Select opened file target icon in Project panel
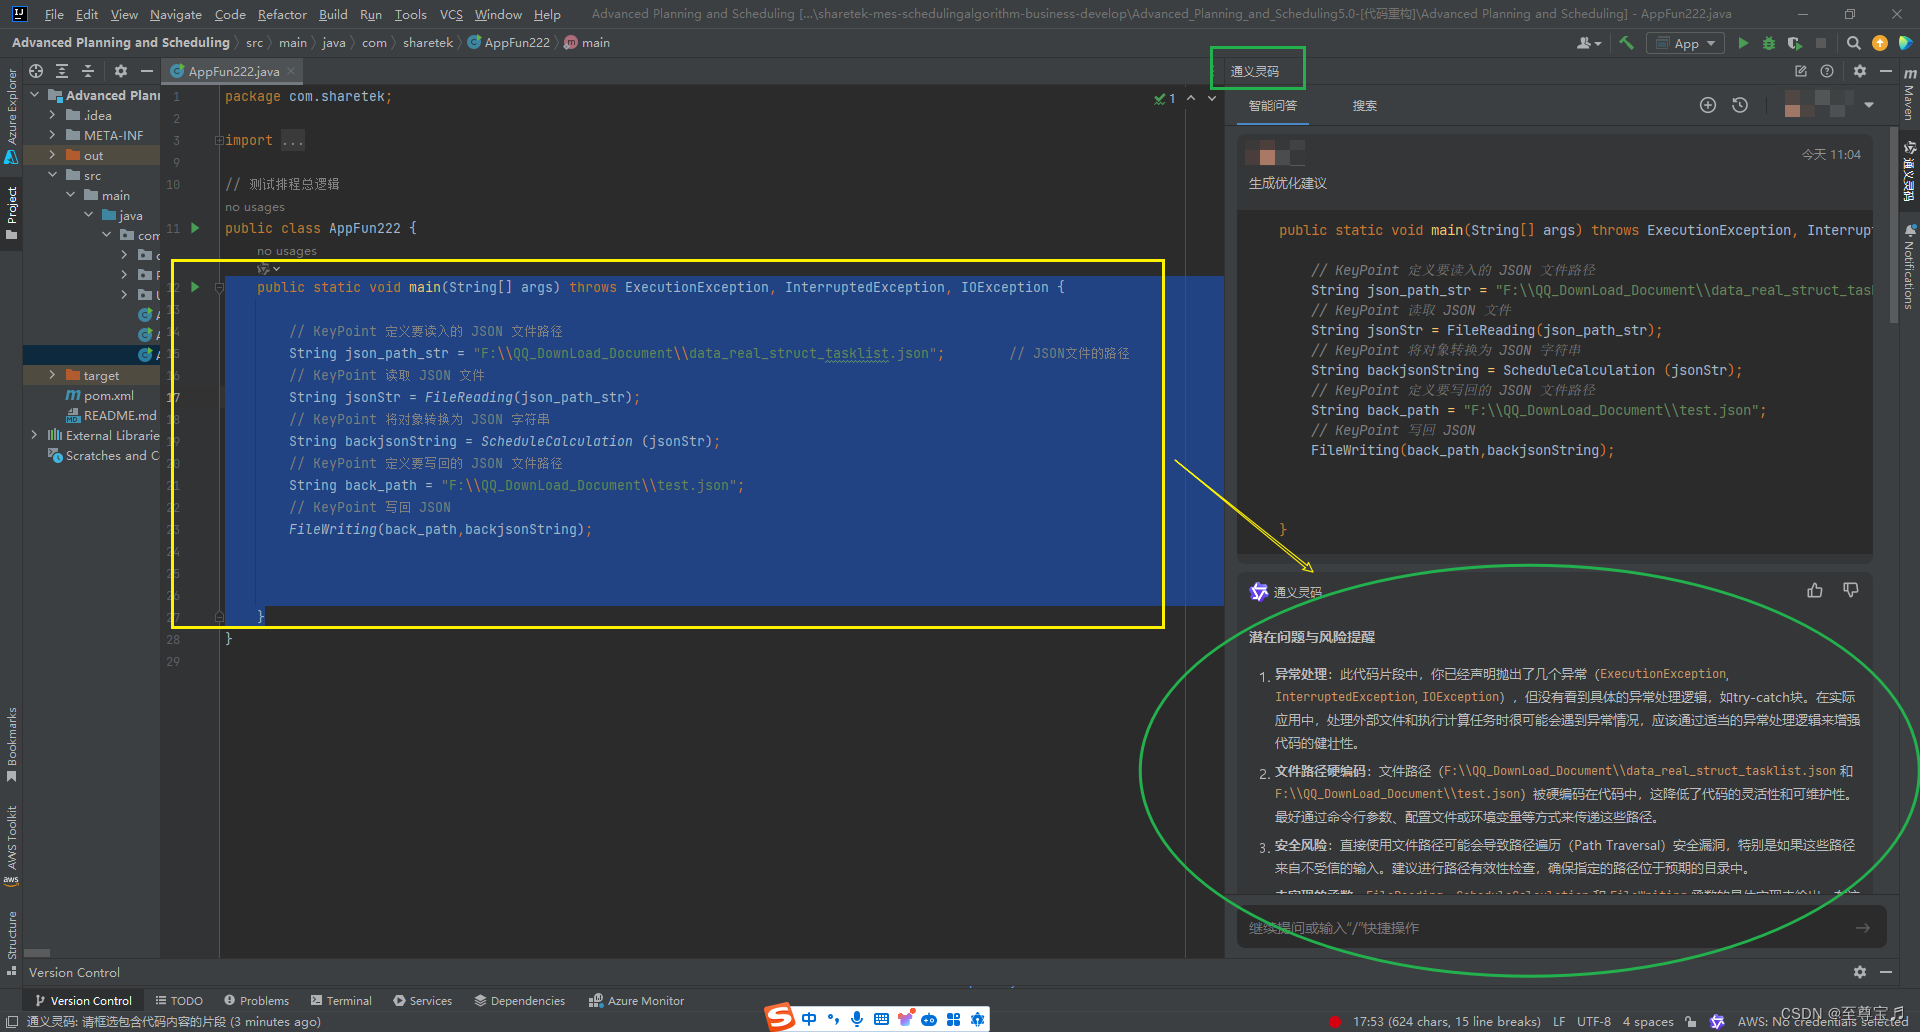 36,71
